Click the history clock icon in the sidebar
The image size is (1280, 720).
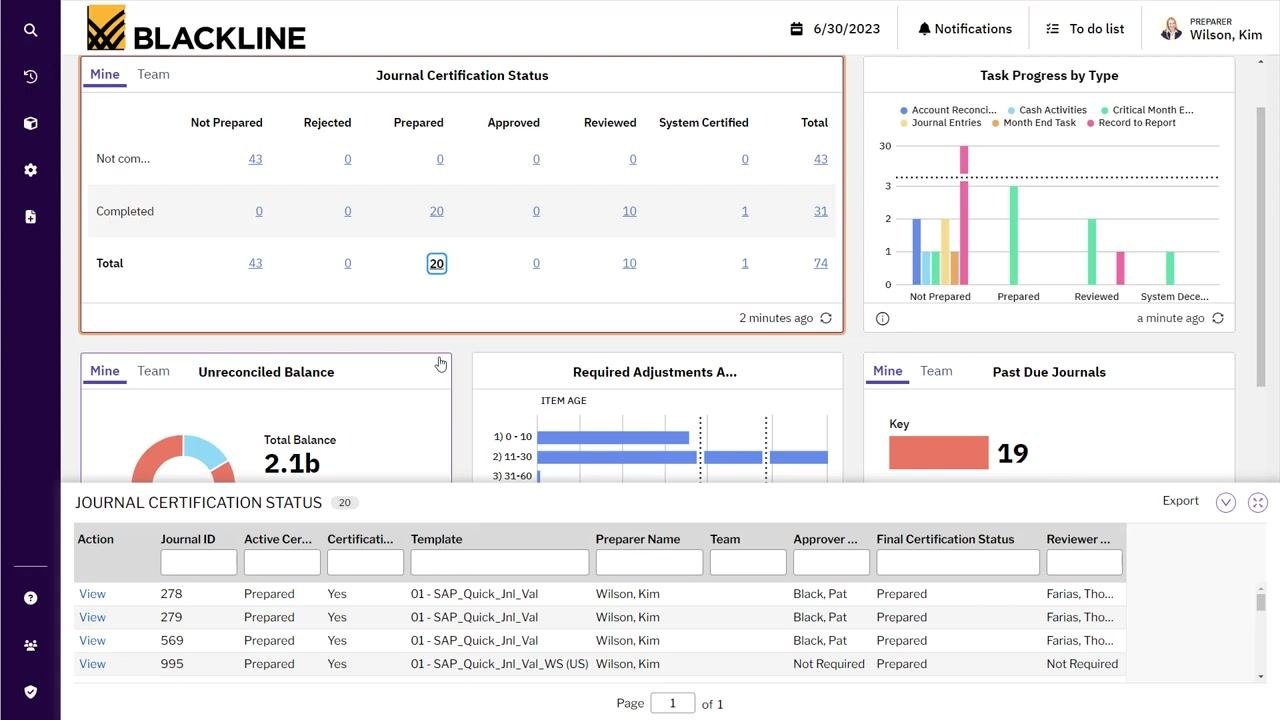pos(30,77)
